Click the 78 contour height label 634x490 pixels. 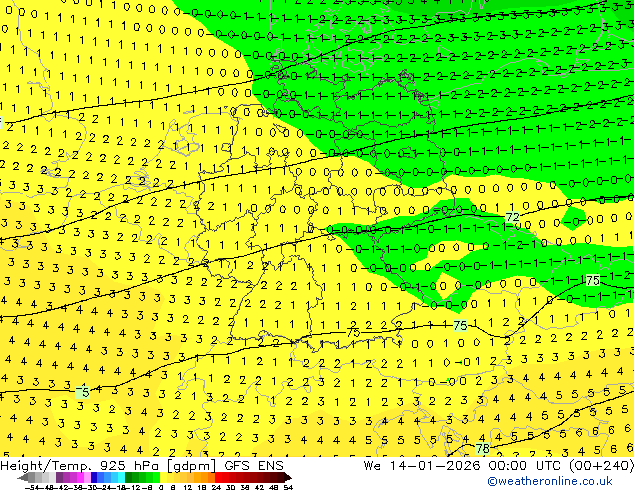(x=482, y=448)
